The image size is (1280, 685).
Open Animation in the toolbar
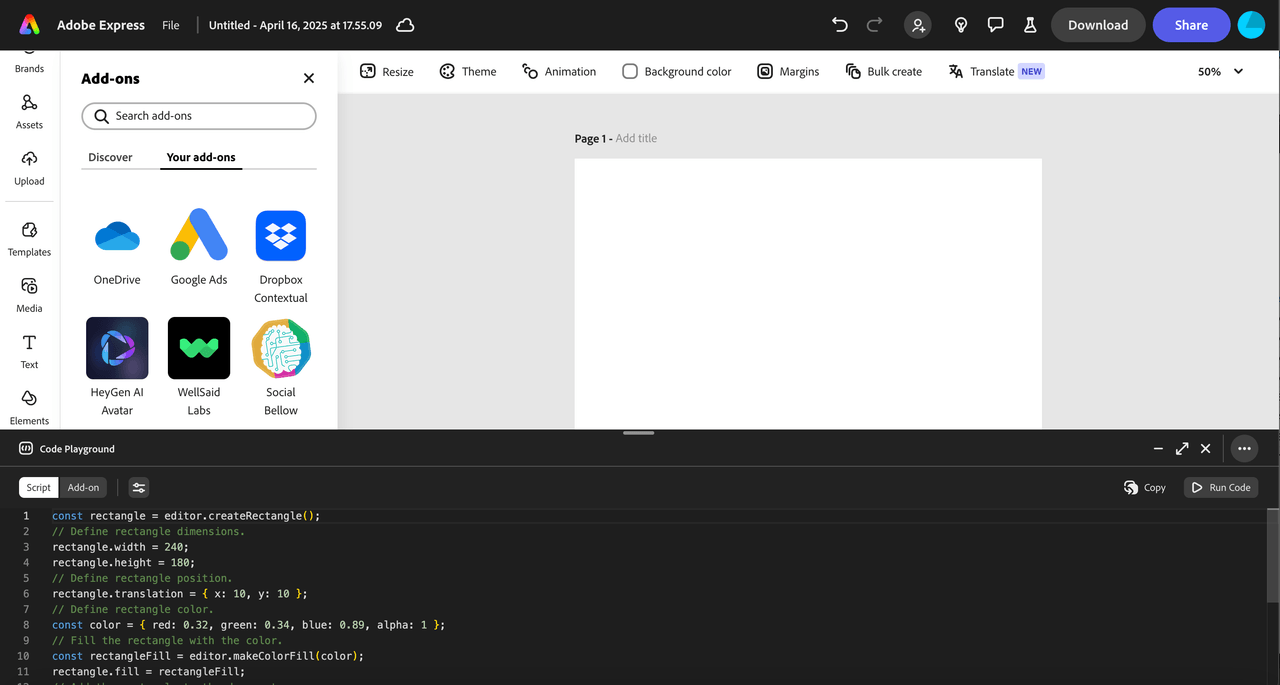(559, 71)
